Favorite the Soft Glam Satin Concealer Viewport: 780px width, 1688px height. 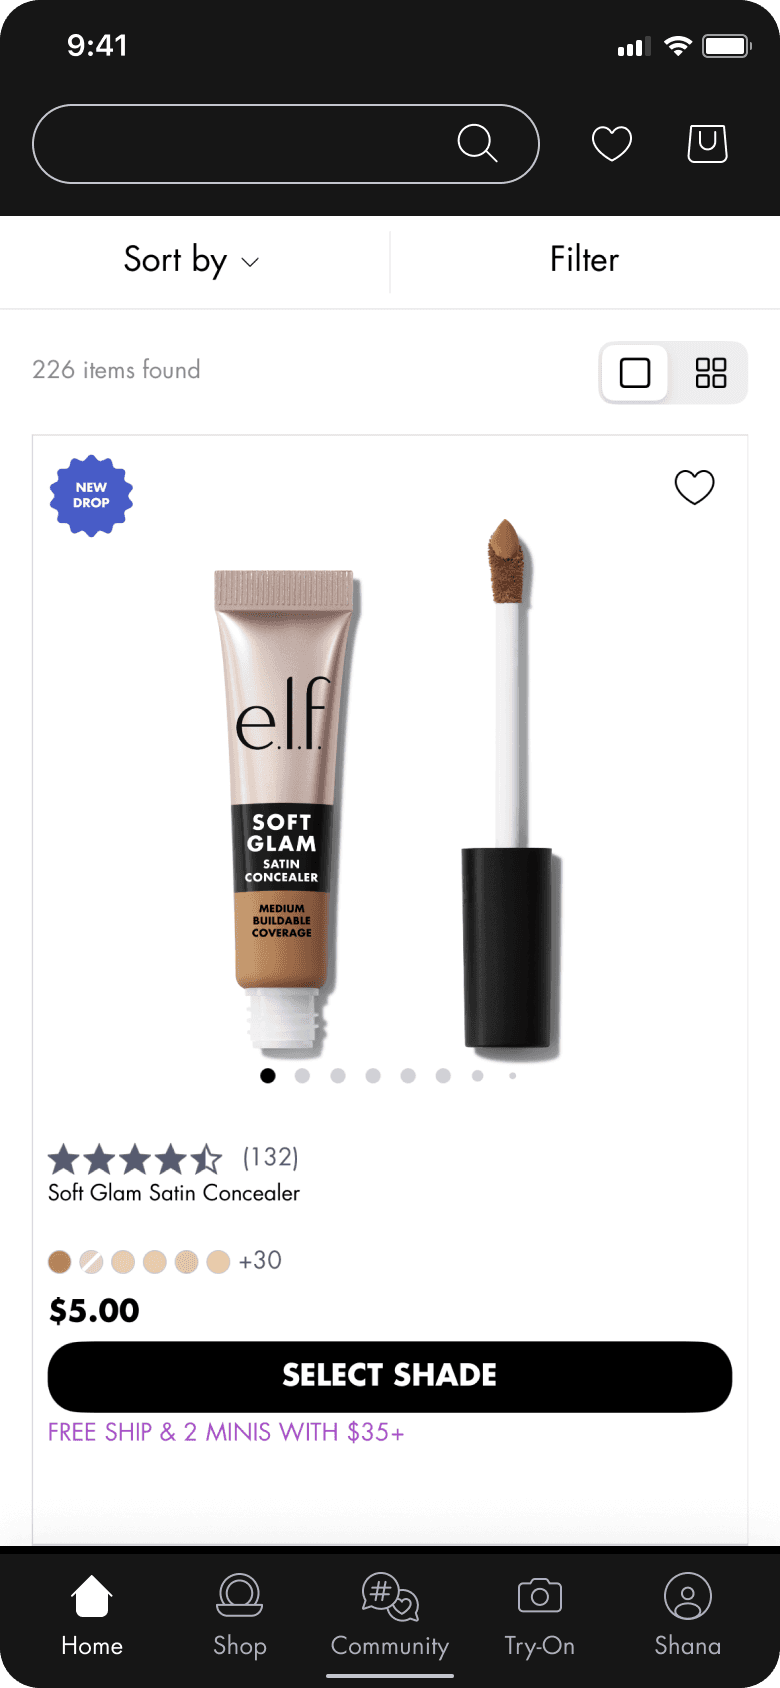coord(694,487)
